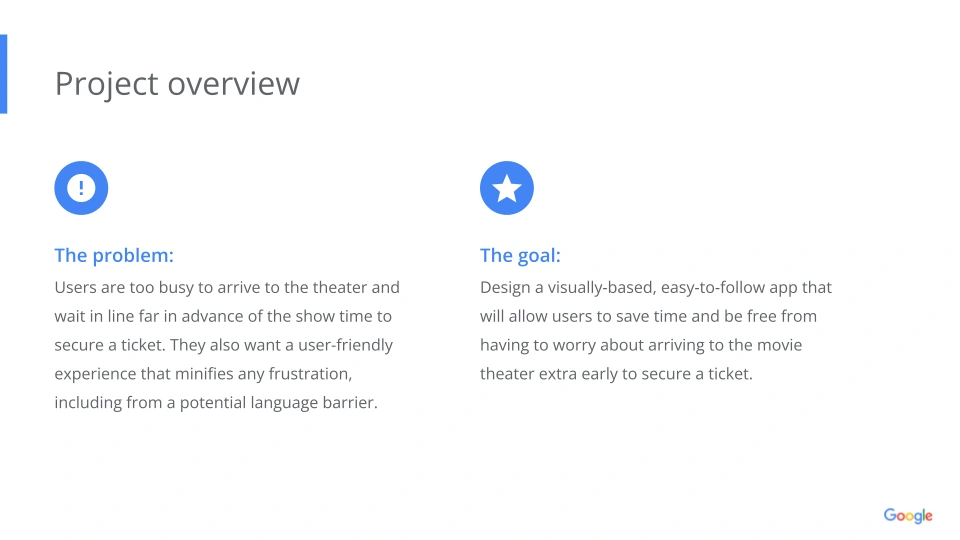Click the blue vertical accent bar
Image resolution: width=960 pixels, height=540 pixels.
click(x=3, y=74)
